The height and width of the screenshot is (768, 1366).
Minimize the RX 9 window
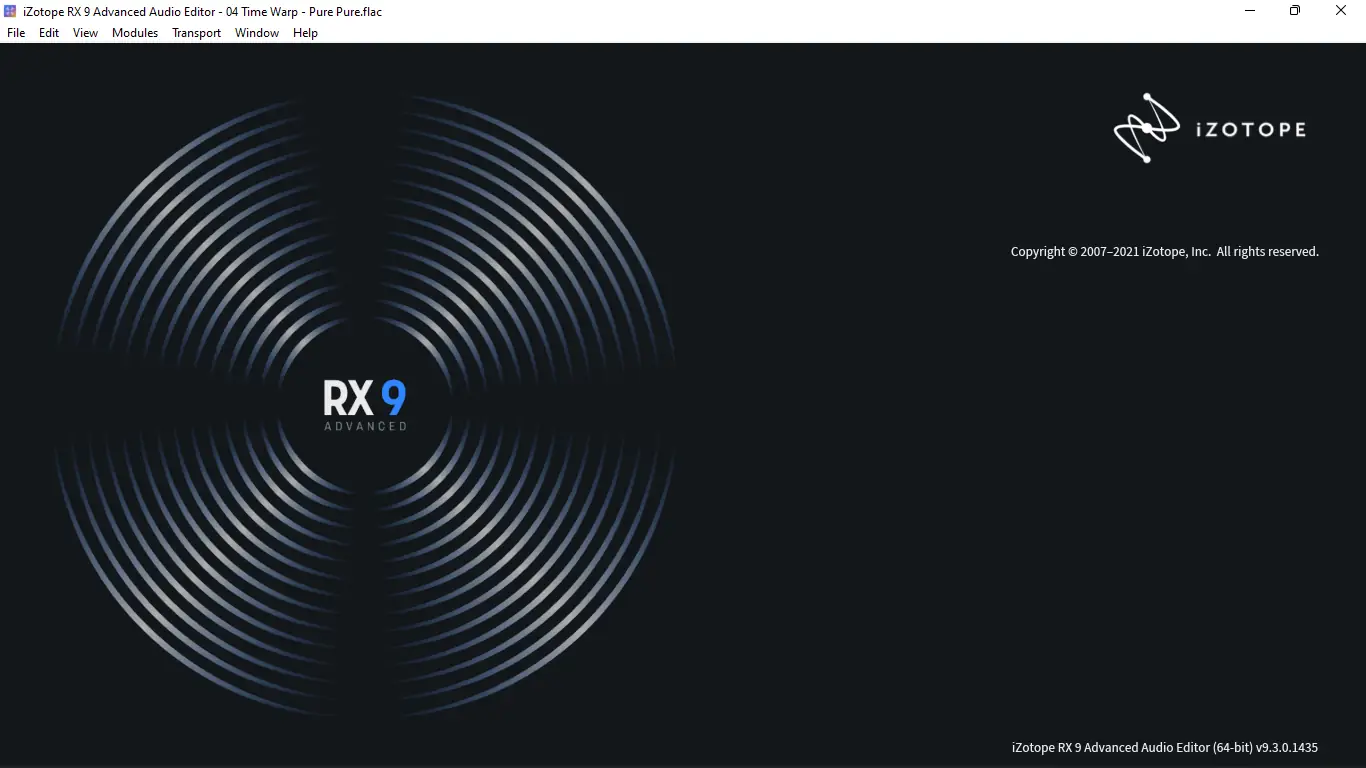(1250, 11)
